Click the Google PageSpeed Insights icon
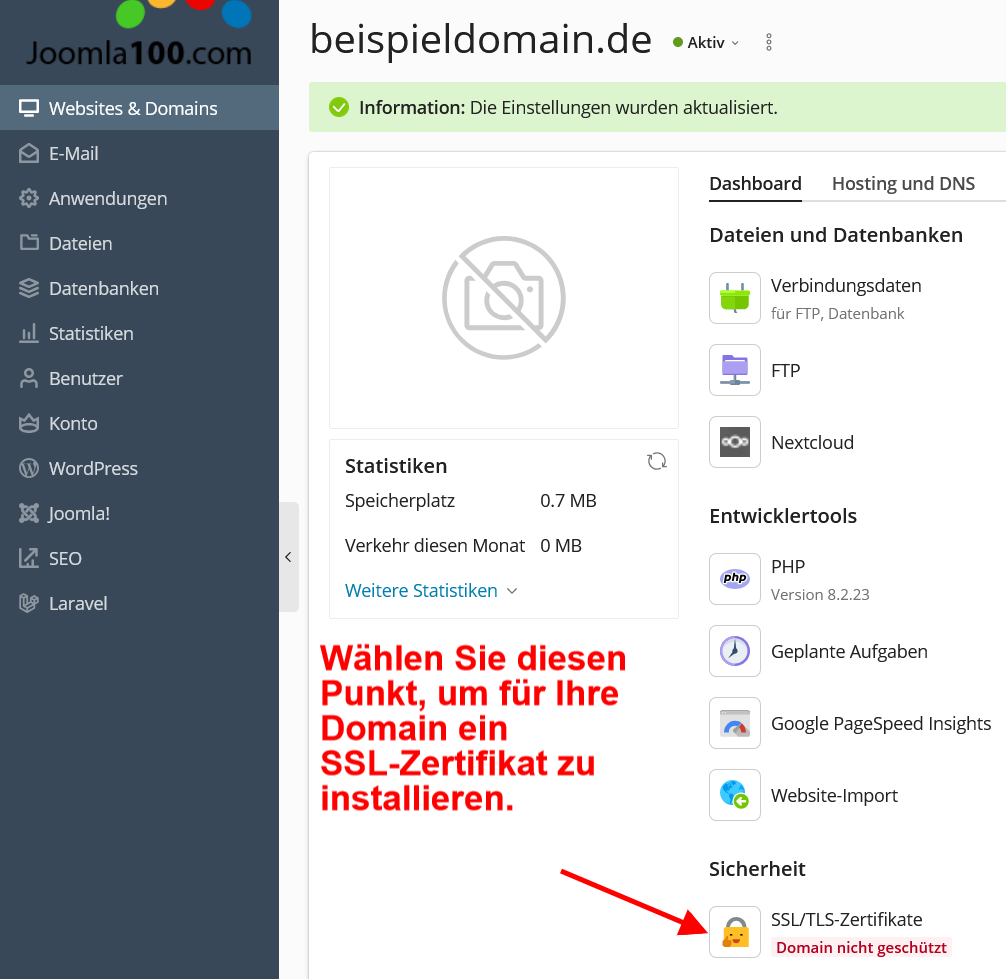1006x979 pixels. click(x=735, y=723)
